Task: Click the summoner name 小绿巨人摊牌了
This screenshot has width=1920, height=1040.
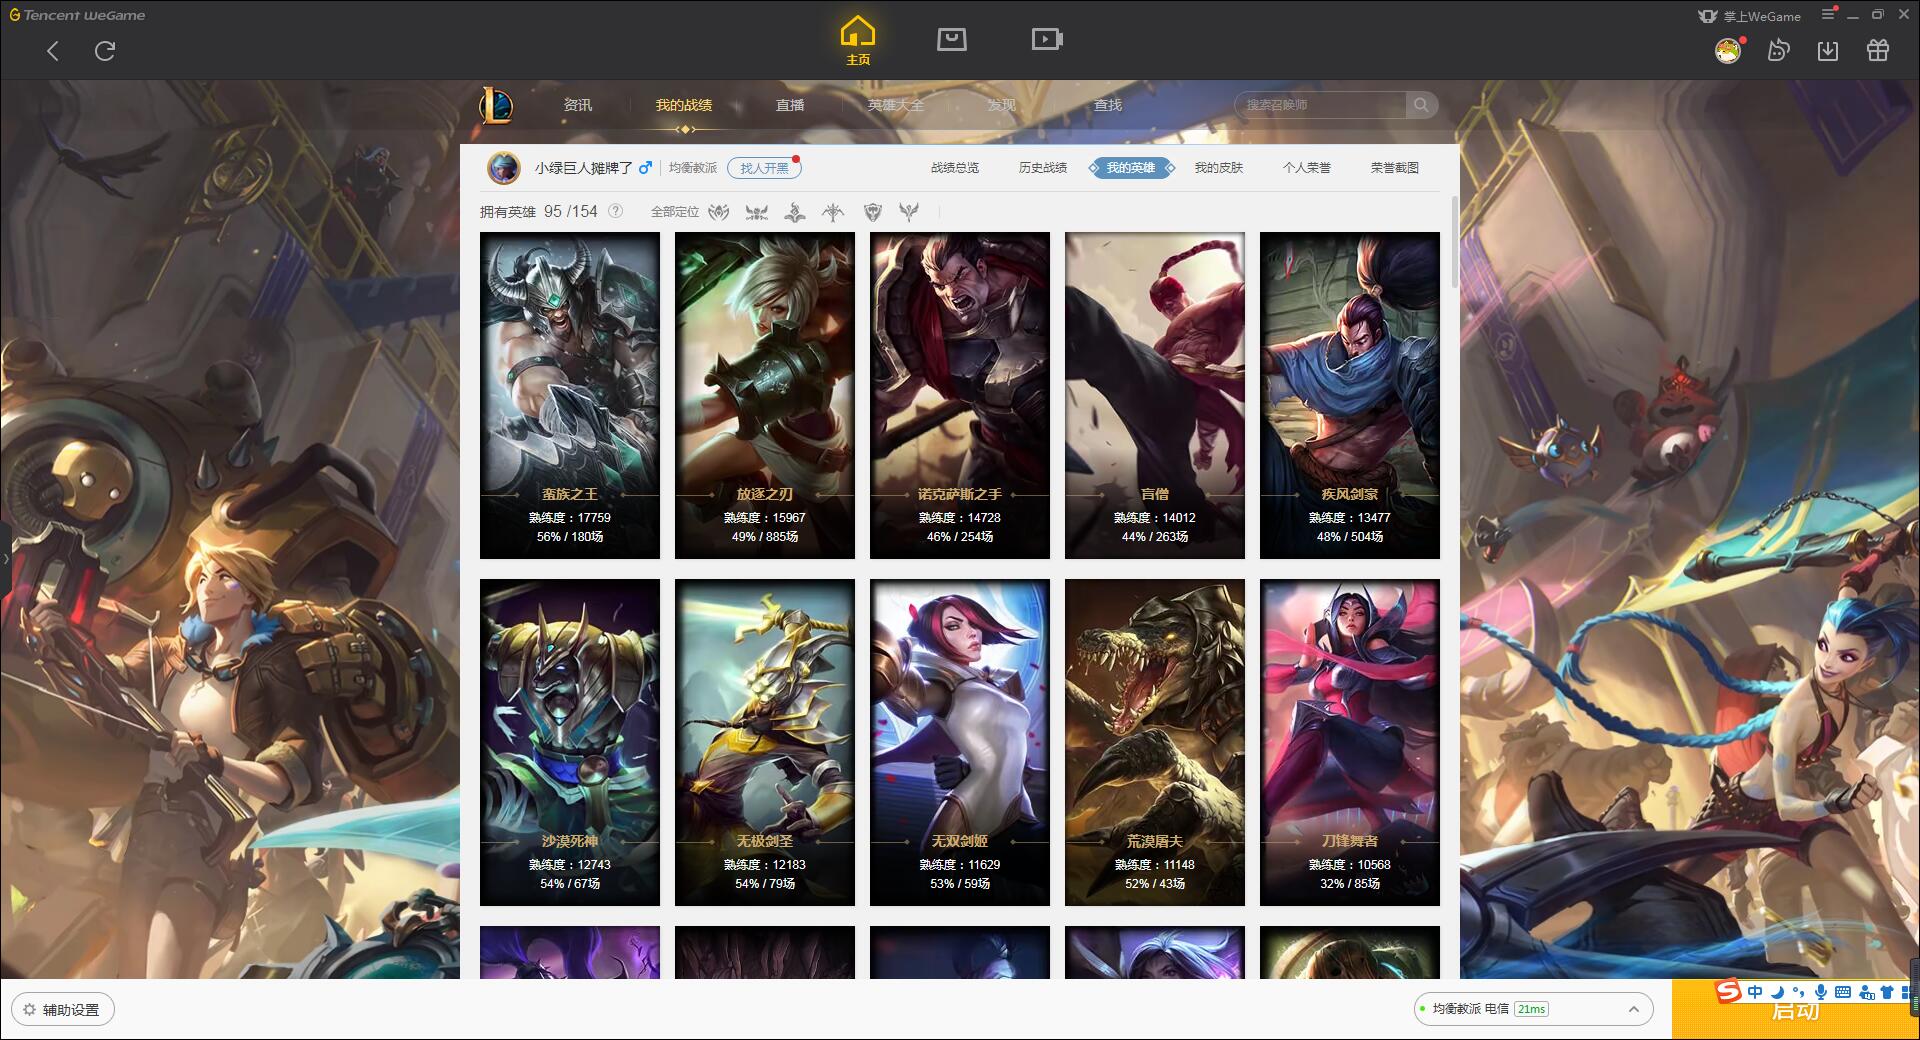Action: 583,168
